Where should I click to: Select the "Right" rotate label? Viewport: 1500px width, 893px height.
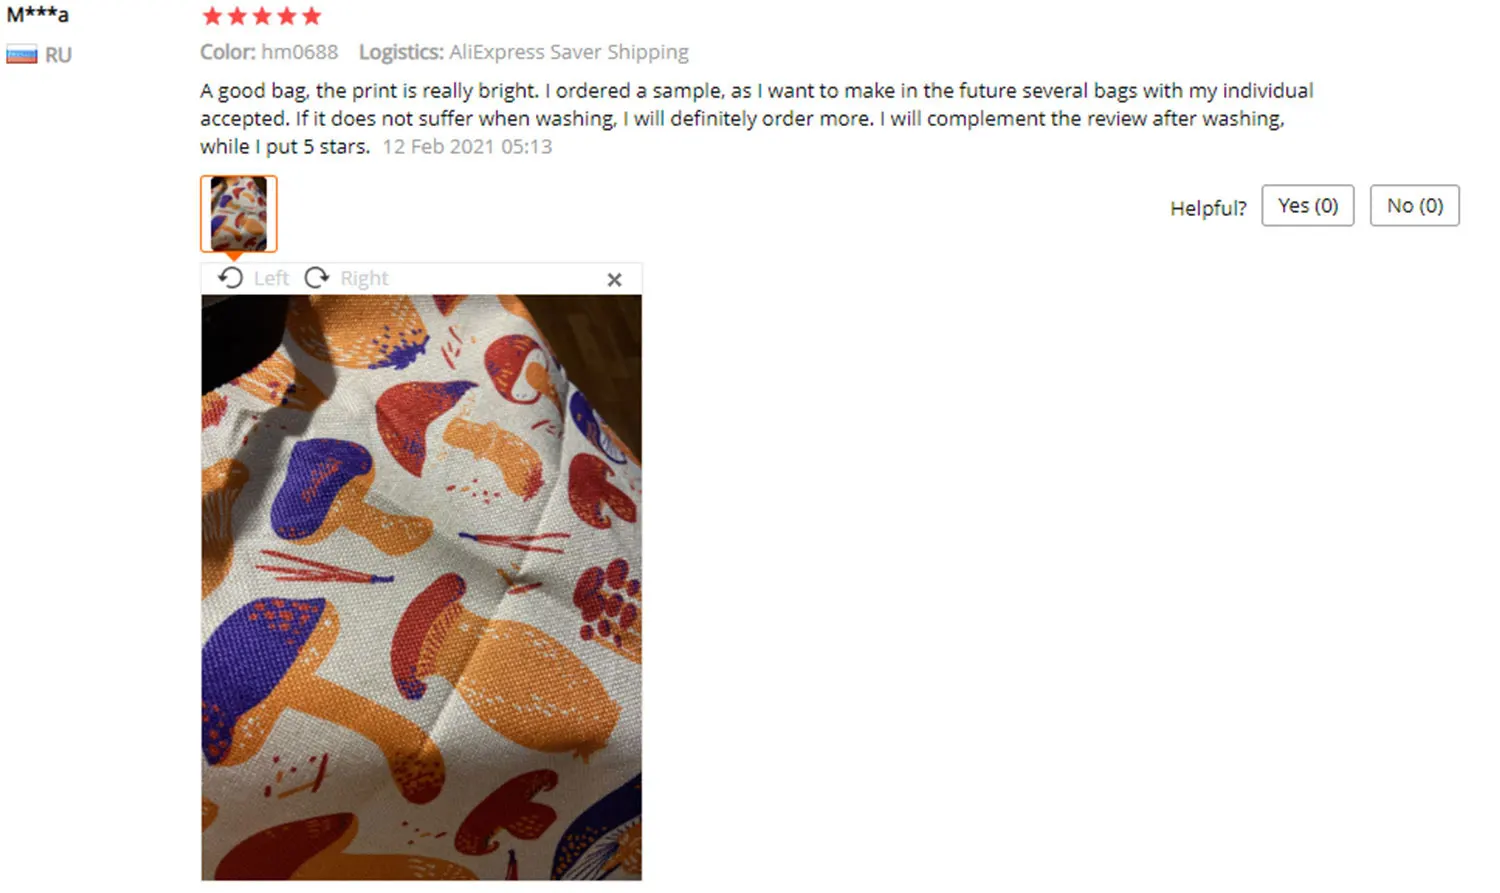pos(364,278)
